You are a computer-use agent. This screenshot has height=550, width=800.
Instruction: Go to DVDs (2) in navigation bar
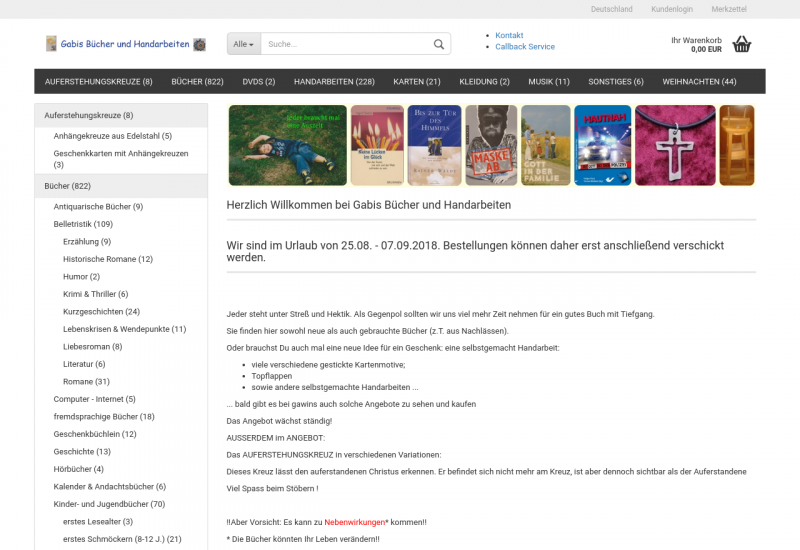[x=259, y=81]
